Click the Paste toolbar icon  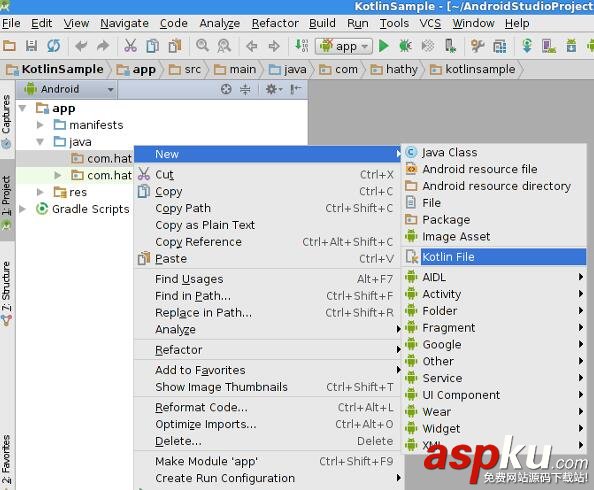click(x=175, y=46)
